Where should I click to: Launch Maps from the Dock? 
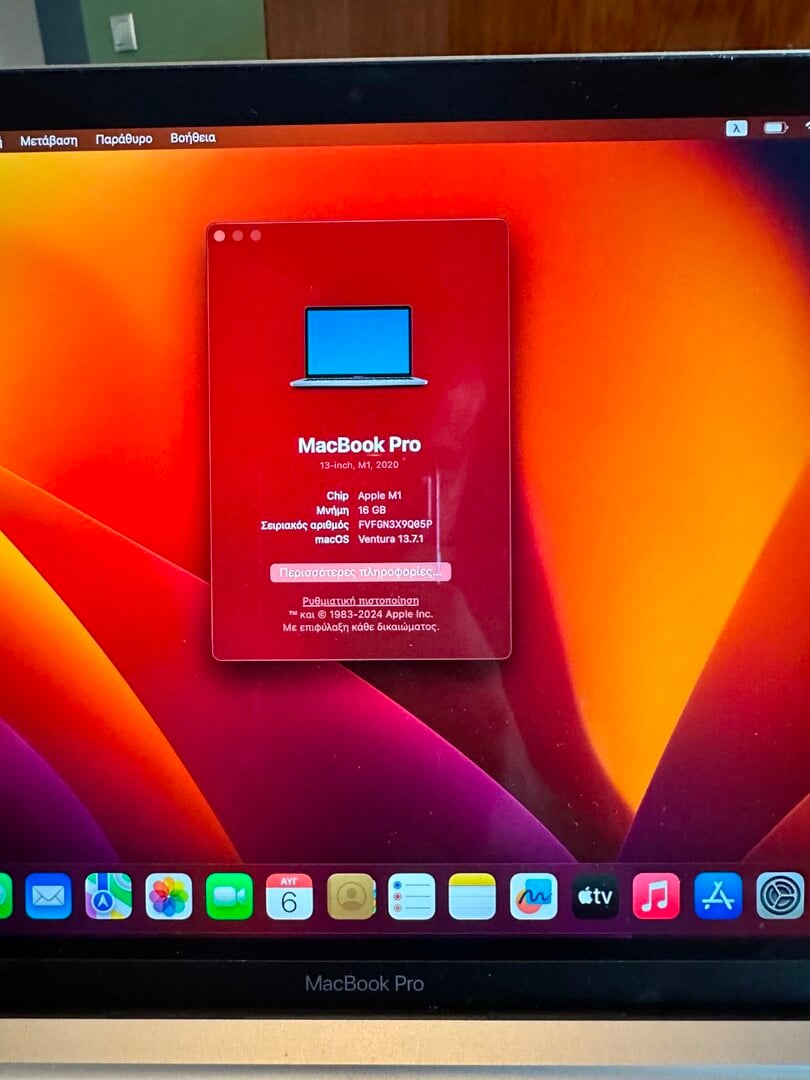click(x=108, y=896)
